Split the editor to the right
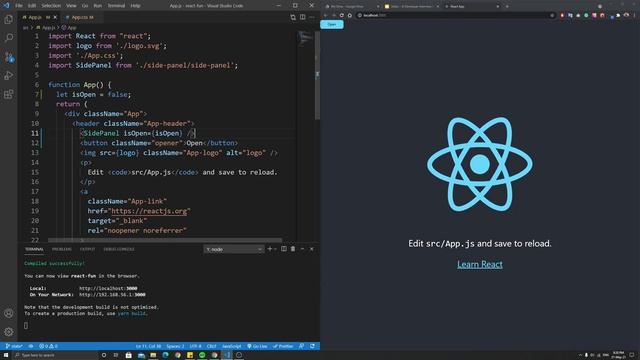640x360 pixels. [302, 17]
